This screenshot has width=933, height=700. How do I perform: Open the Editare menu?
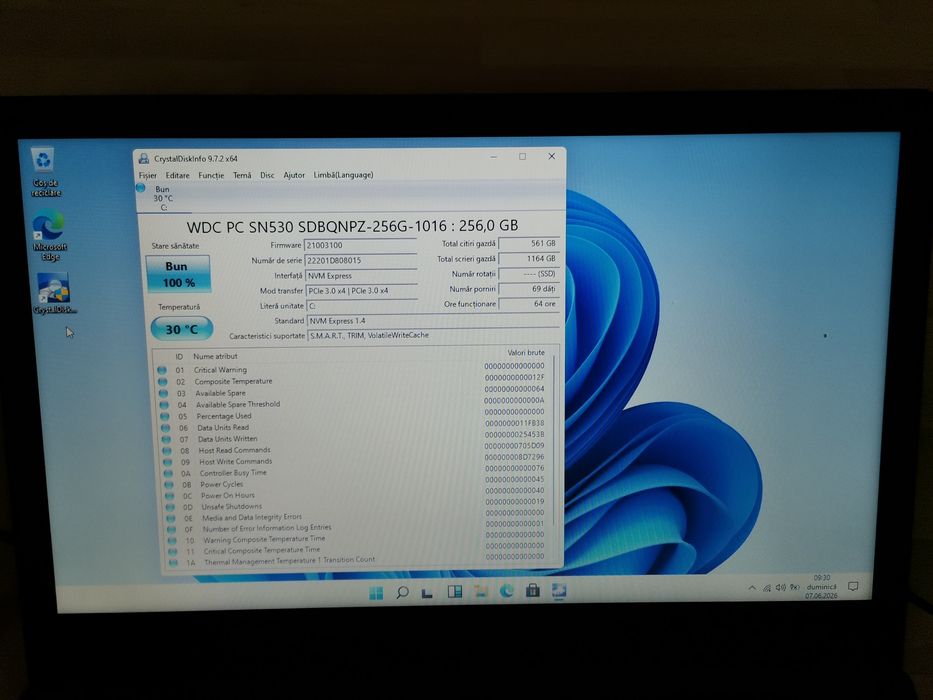click(177, 176)
